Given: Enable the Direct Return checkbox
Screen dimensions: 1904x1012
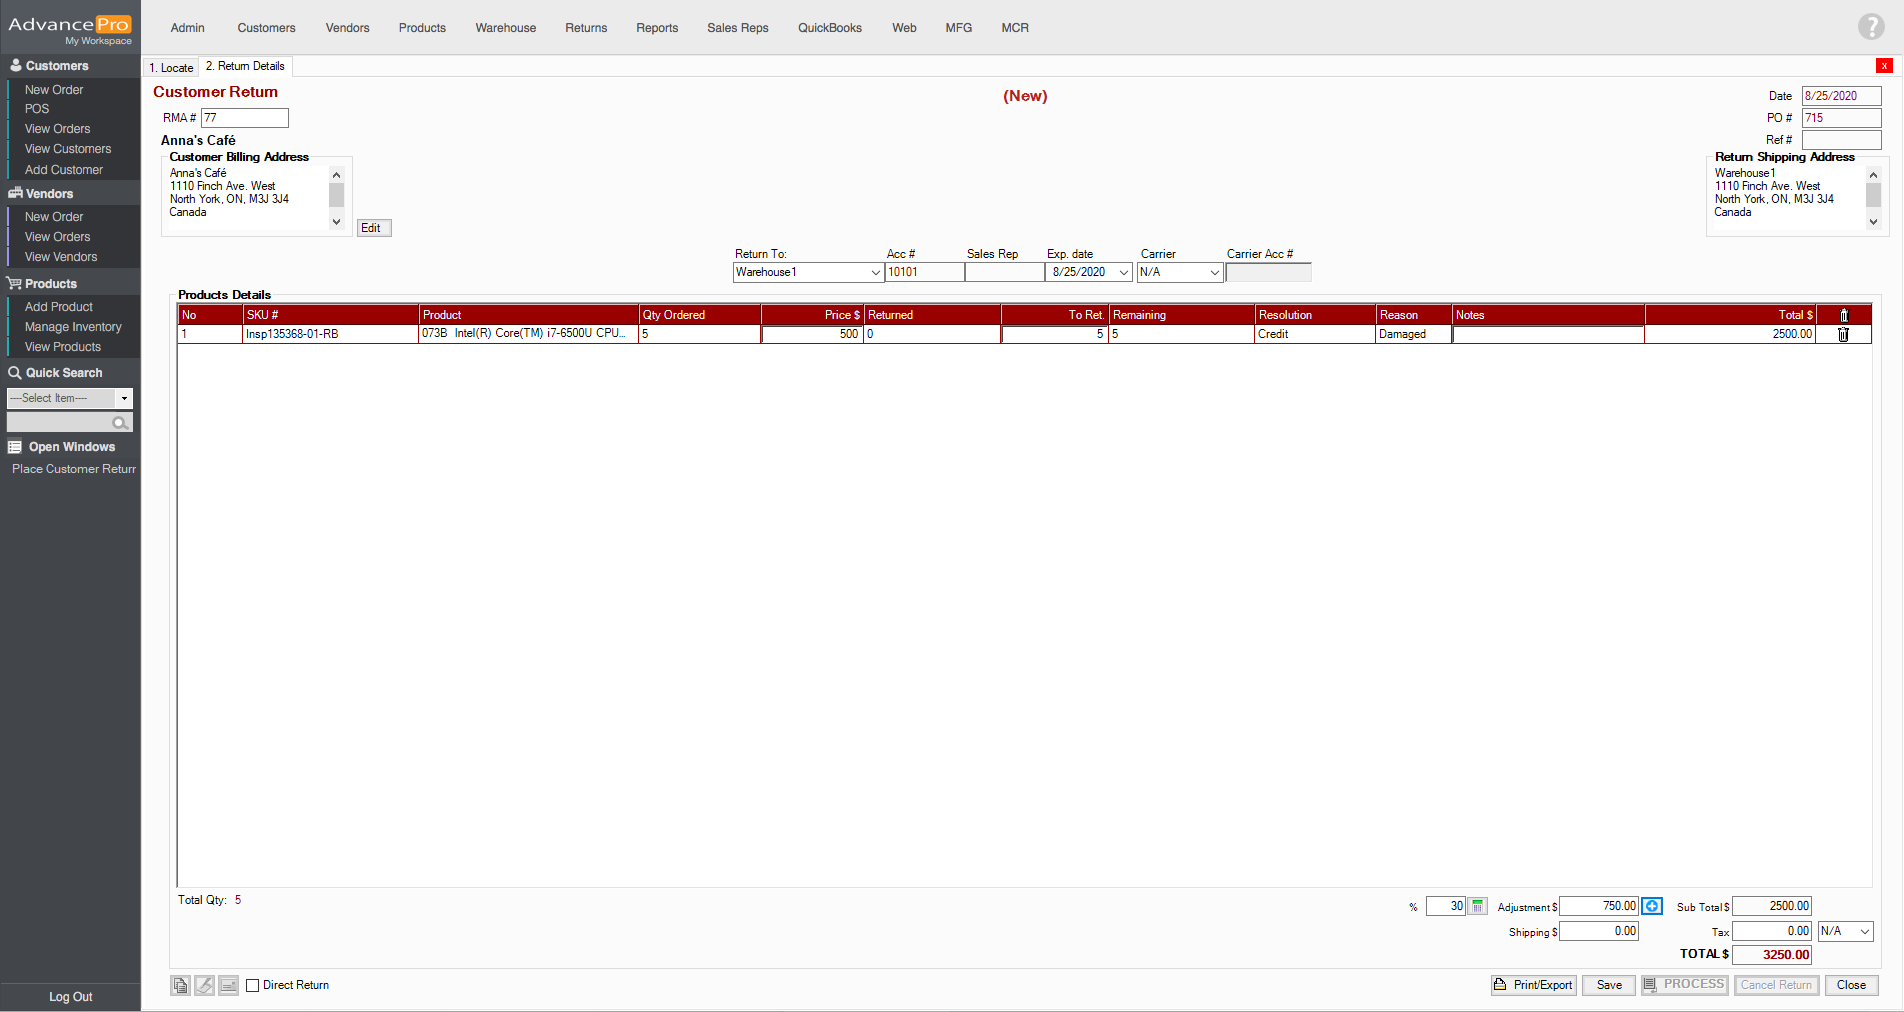Looking at the screenshot, I should click(253, 986).
